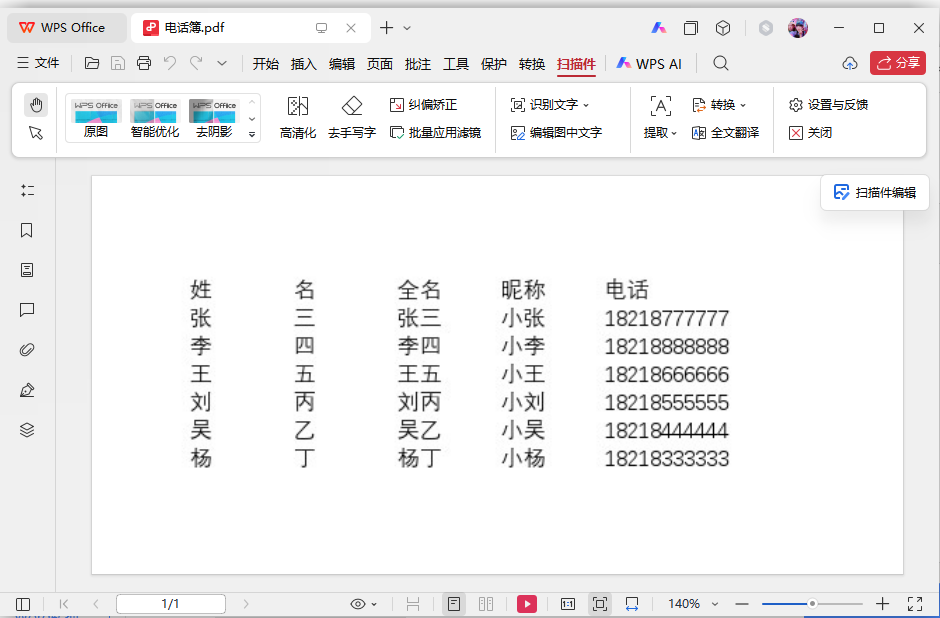The width and height of the screenshot is (940, 618).
Task: Click the red 分享 button
Action: pos(898,63)
